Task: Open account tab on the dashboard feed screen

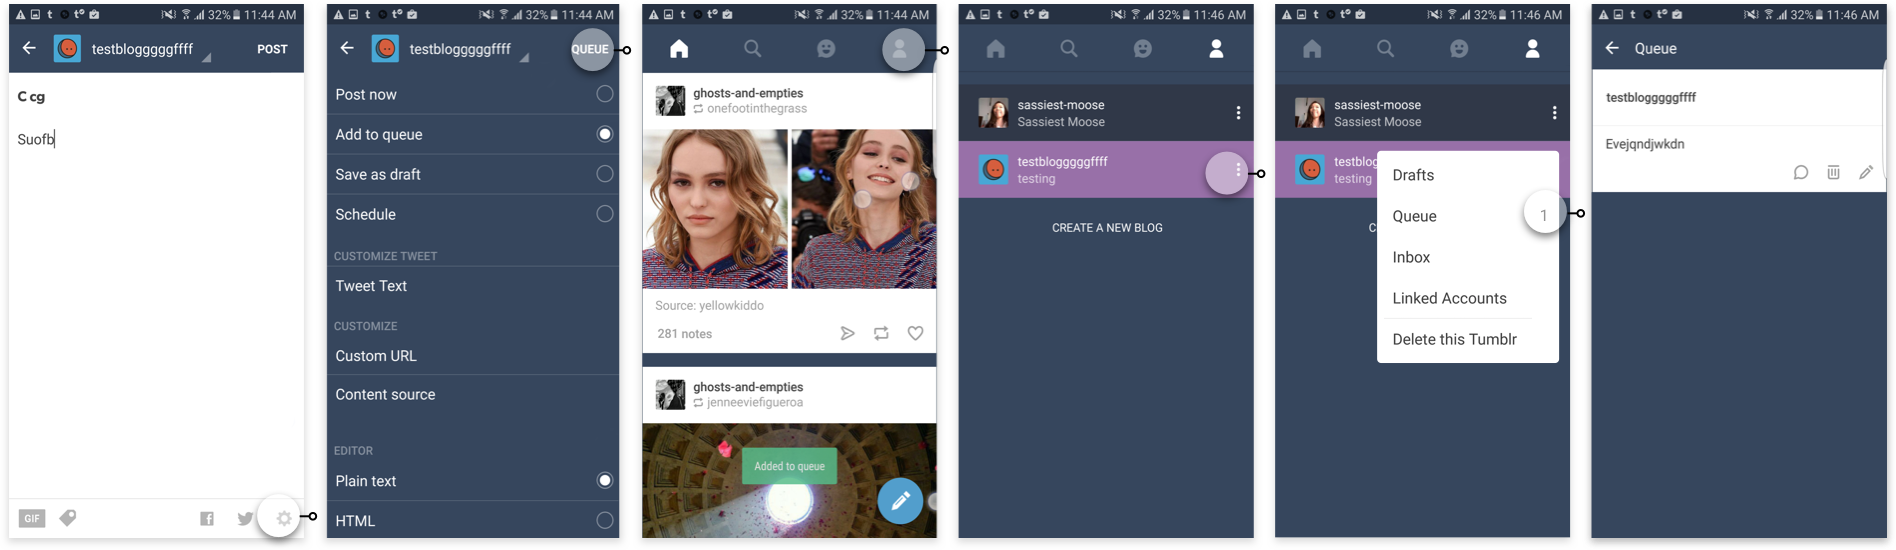Action: 900,48
